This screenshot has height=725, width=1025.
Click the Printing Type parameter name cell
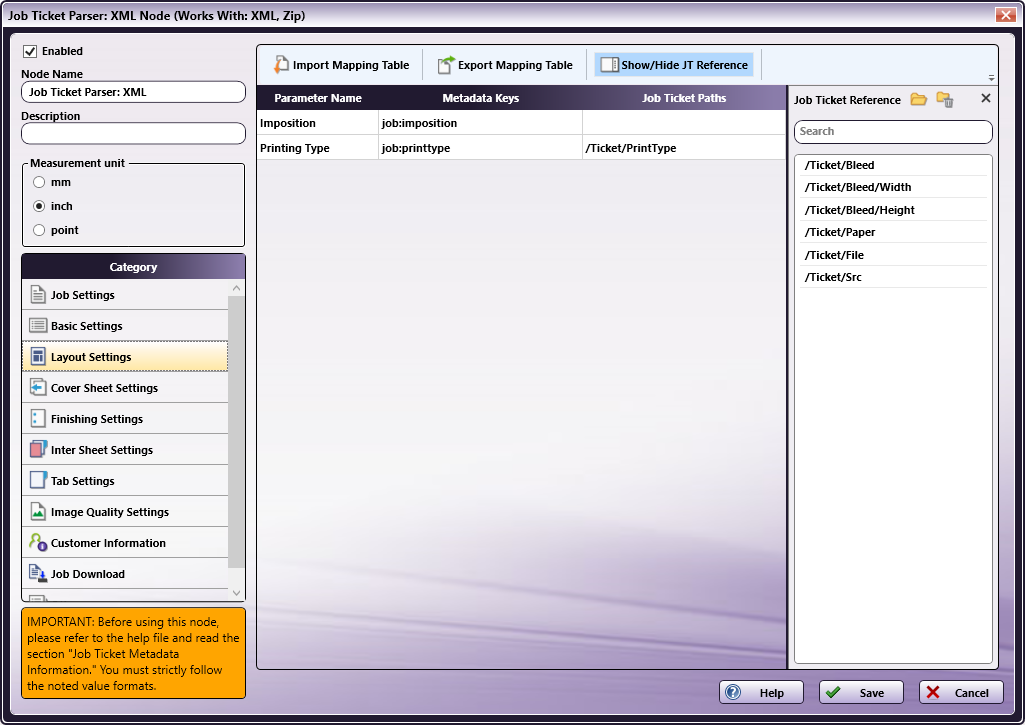(x=318, y=148)
